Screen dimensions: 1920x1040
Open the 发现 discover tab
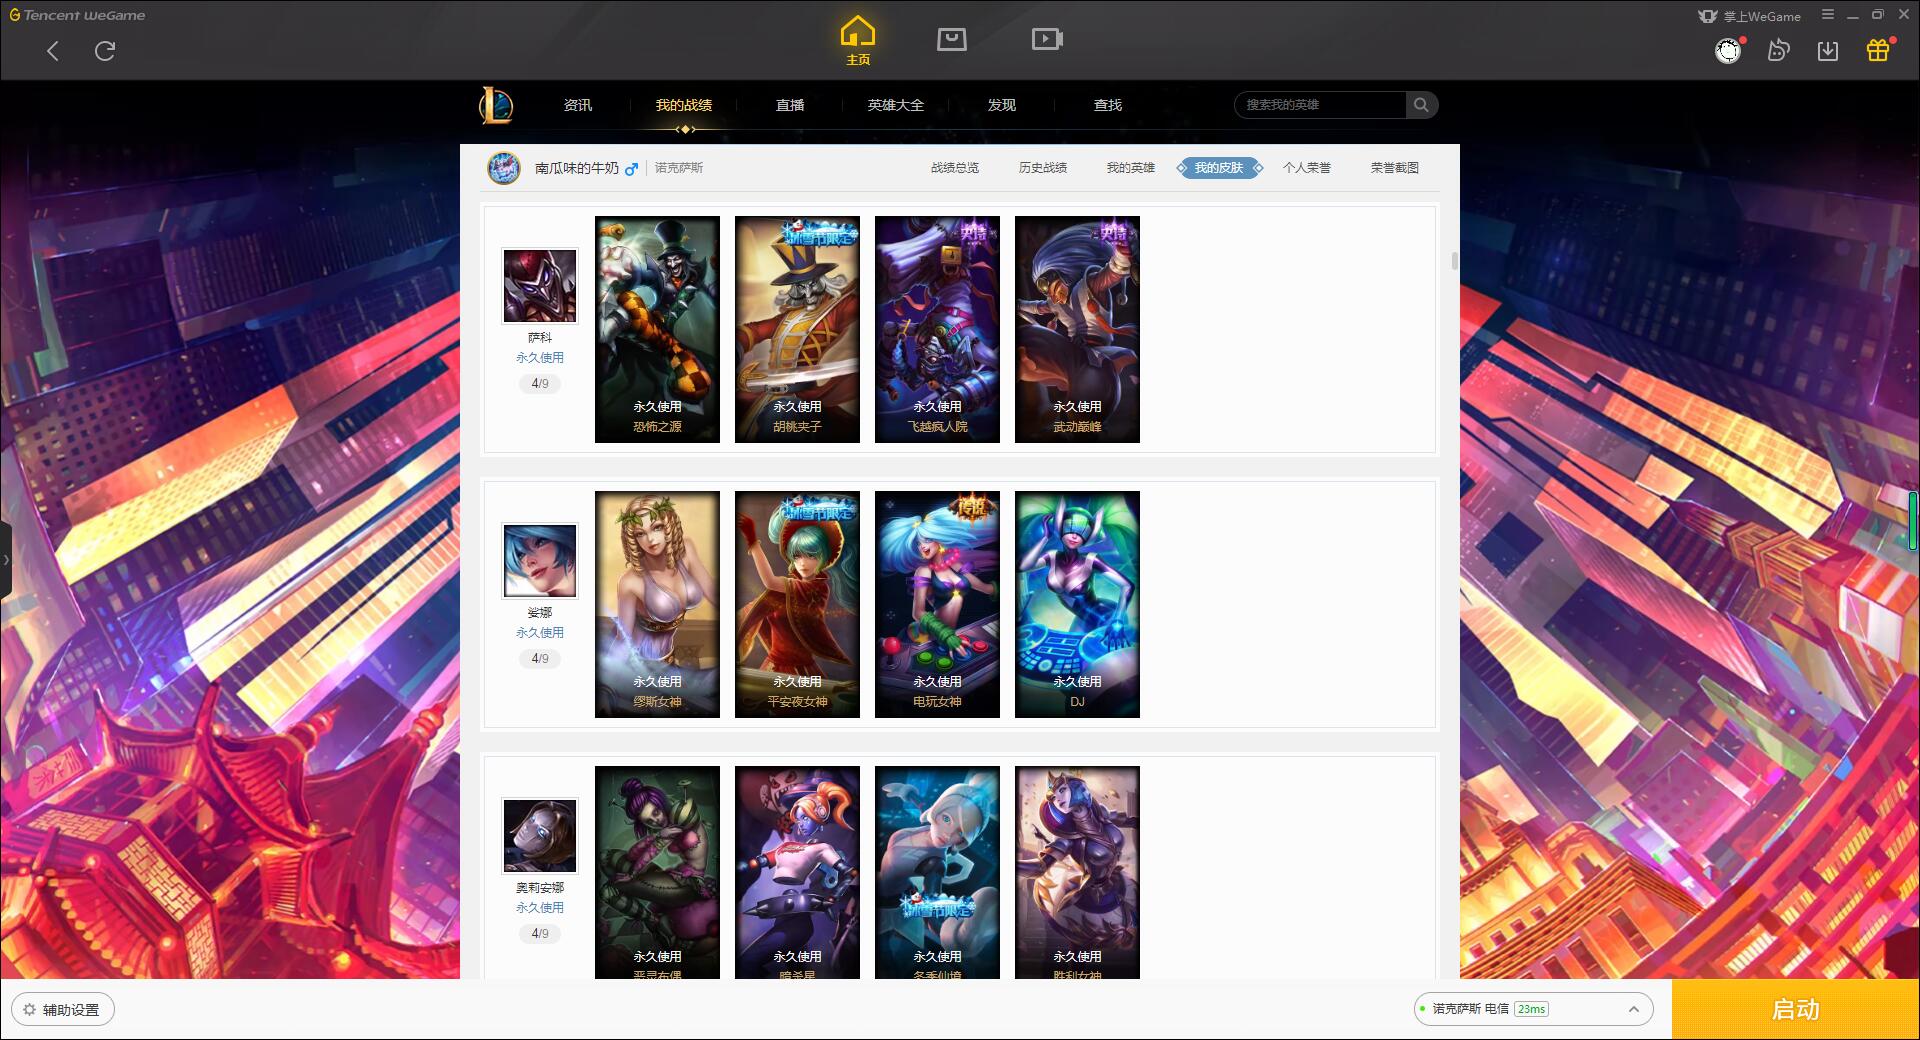tap(1002, 105)
